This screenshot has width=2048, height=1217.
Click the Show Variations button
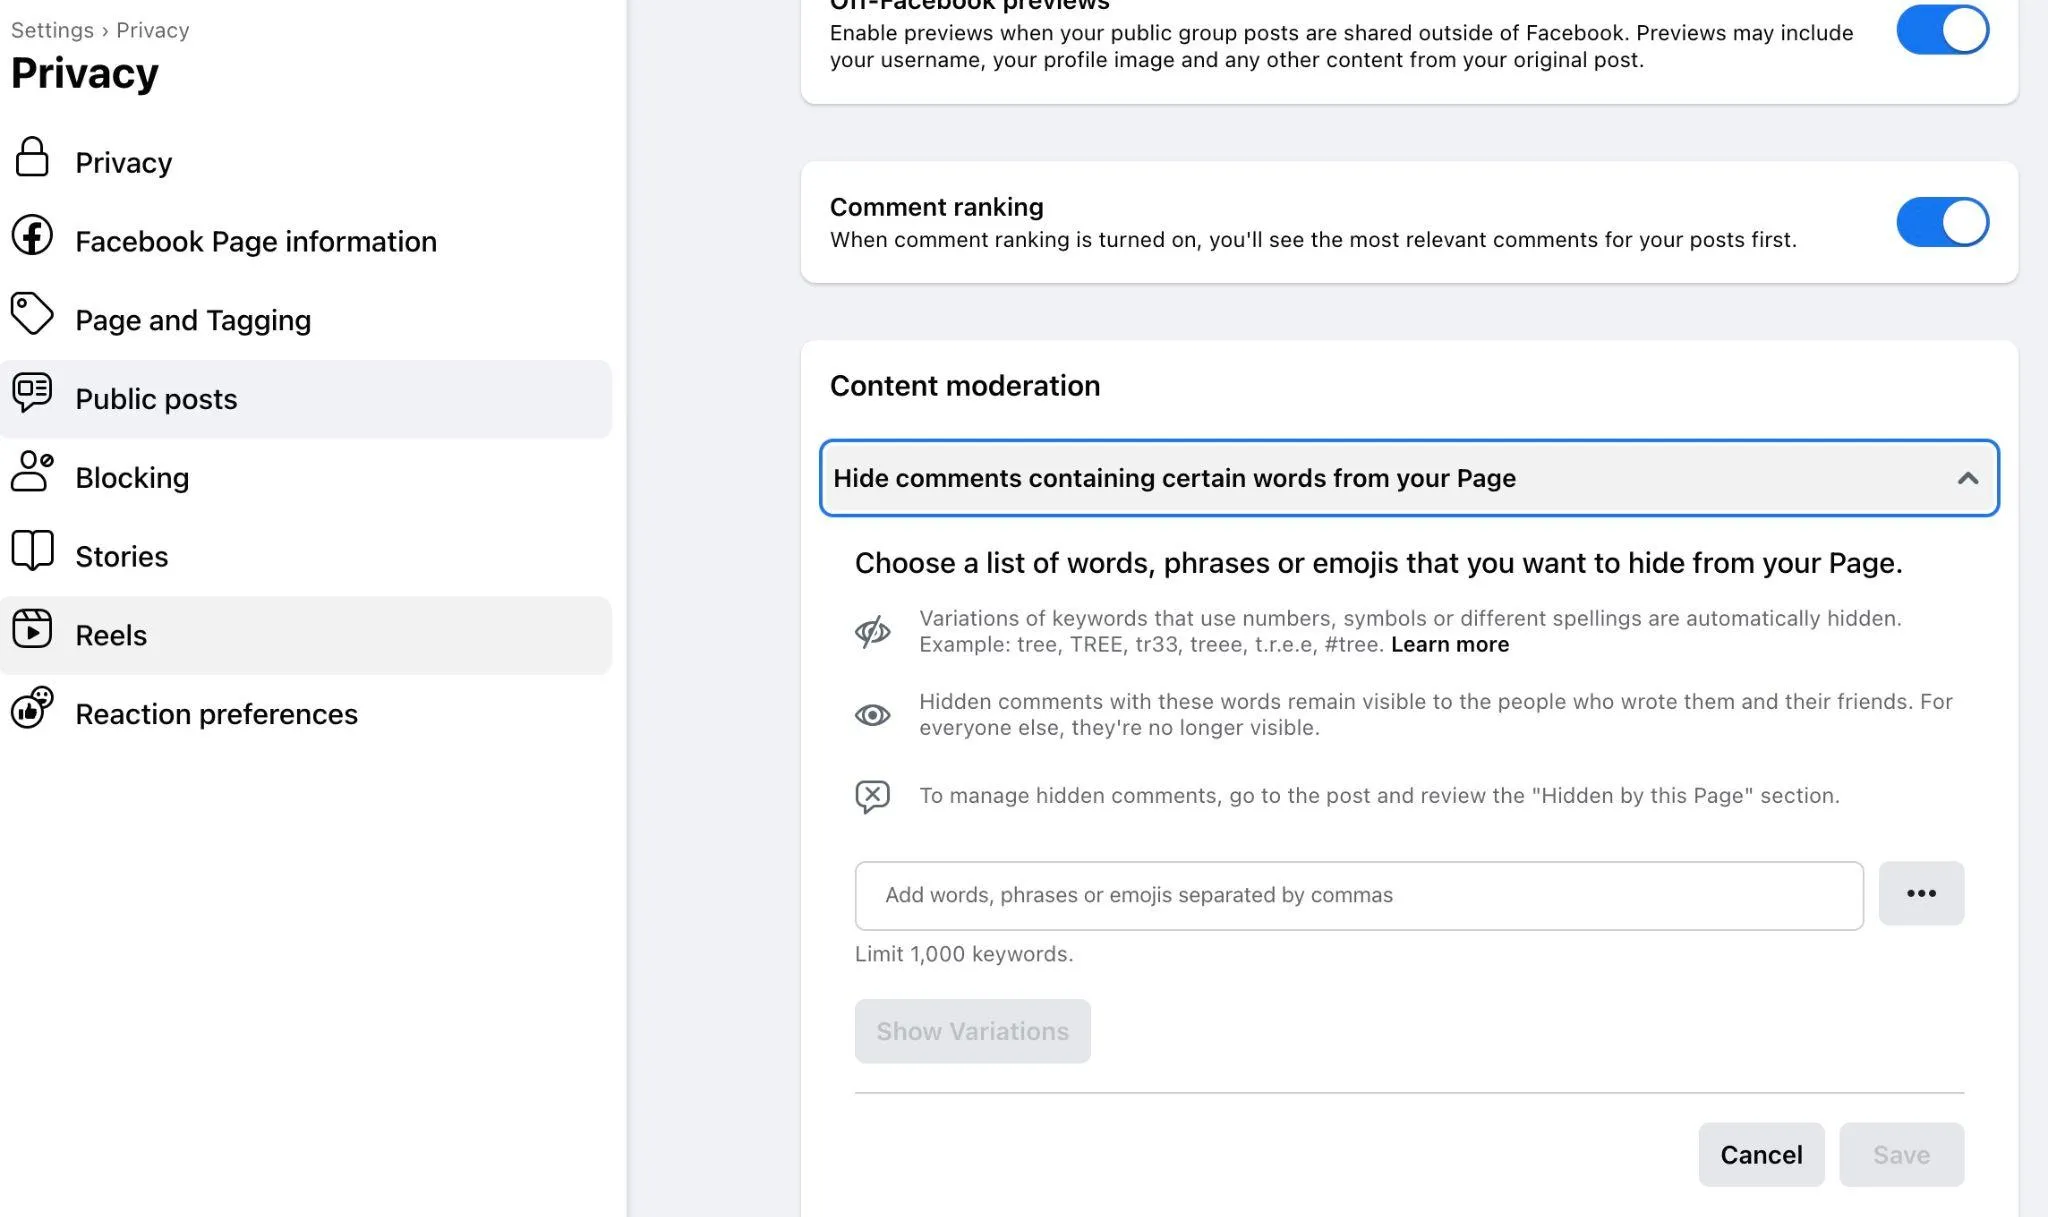(972, 1031)
